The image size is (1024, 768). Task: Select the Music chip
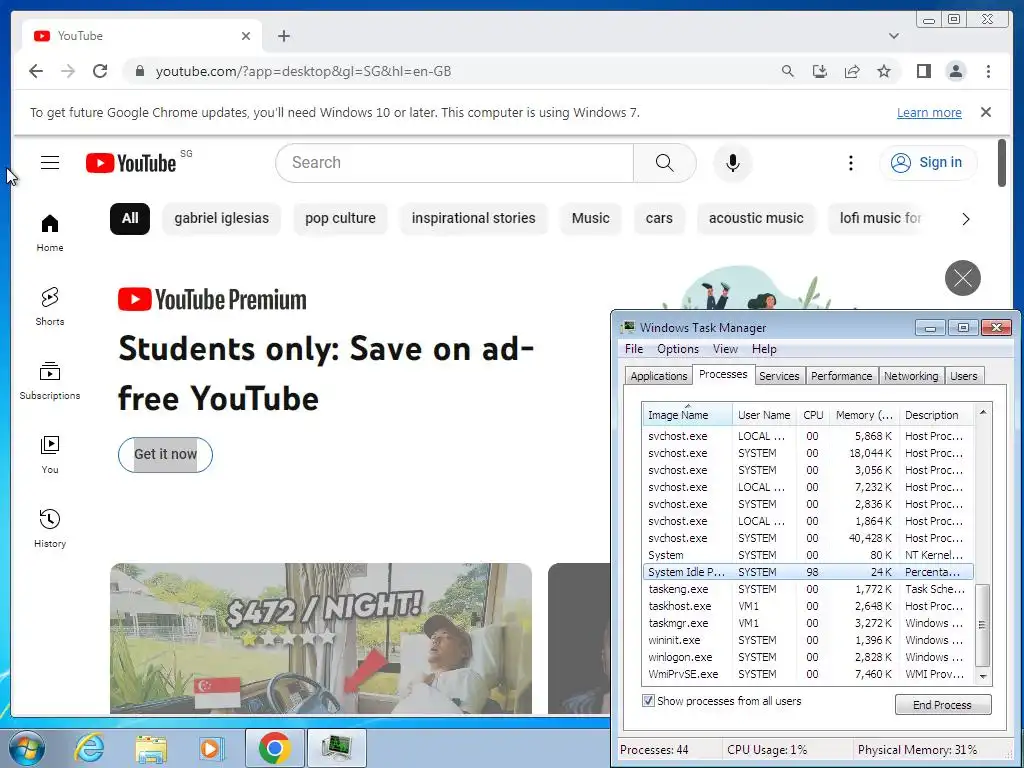[x=590, y=218]
